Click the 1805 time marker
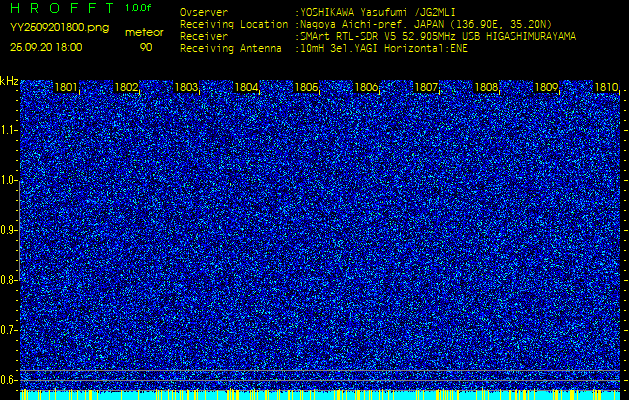 coord(306,88)
